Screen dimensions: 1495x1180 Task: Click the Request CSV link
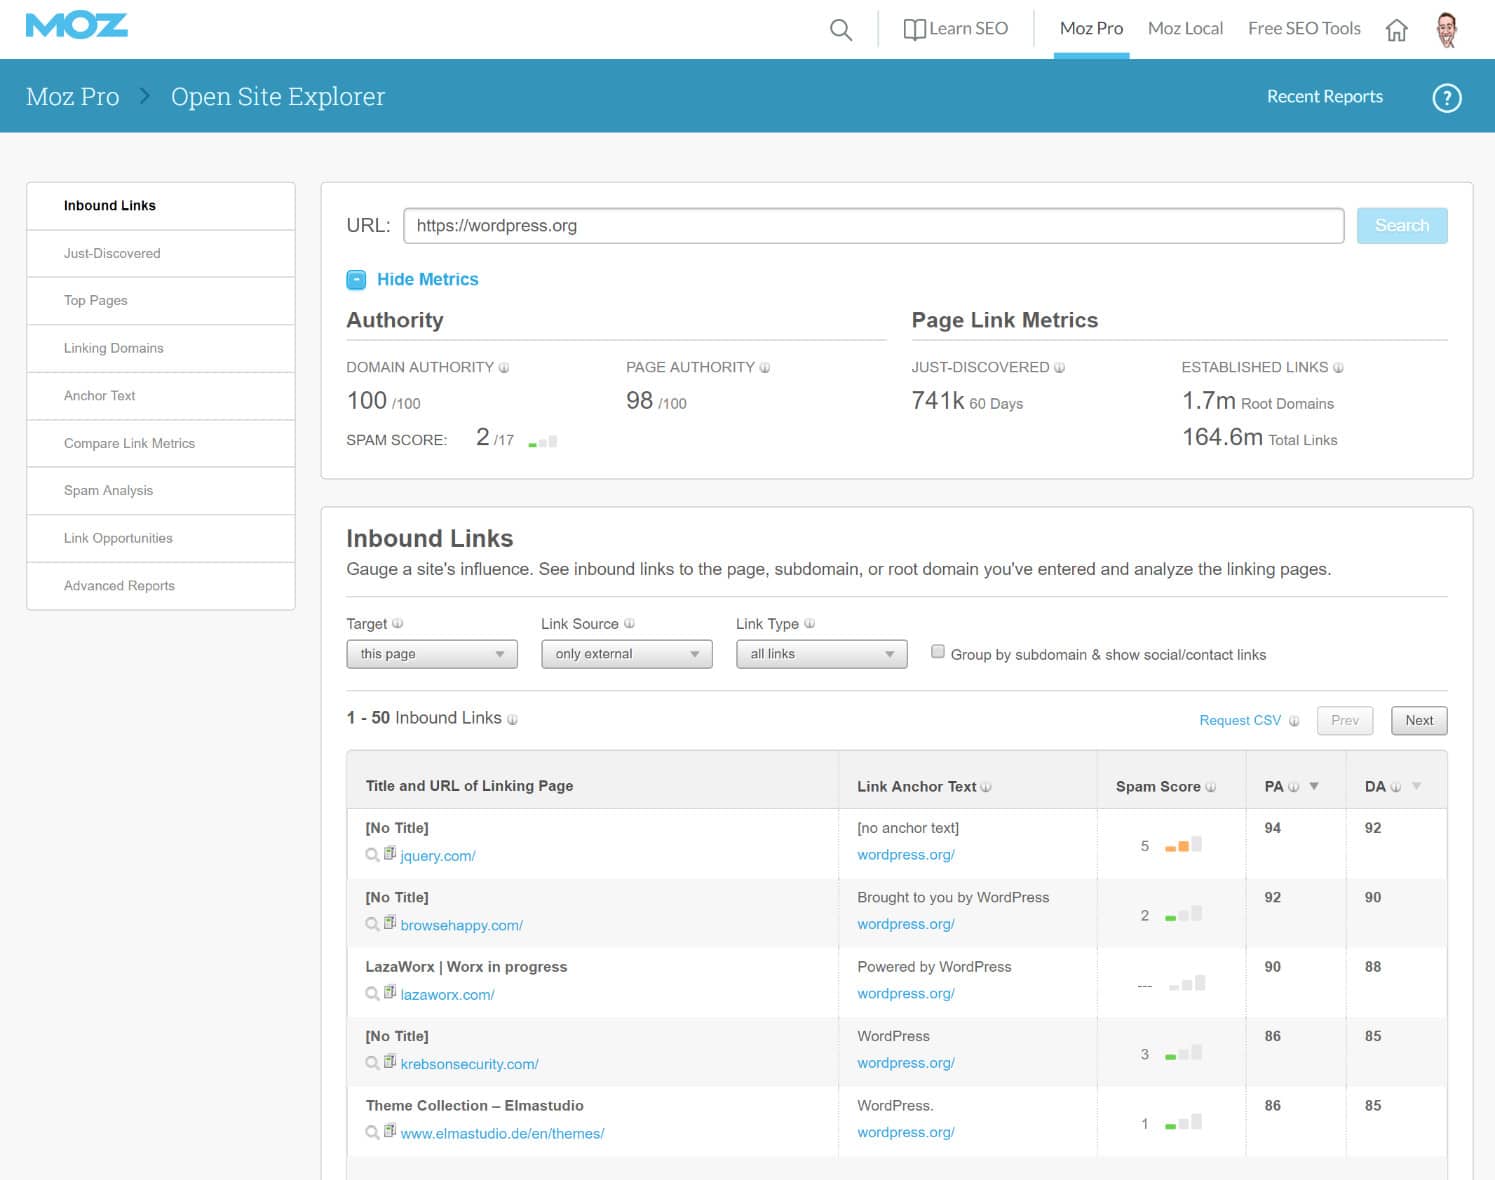pos(1239,720)
